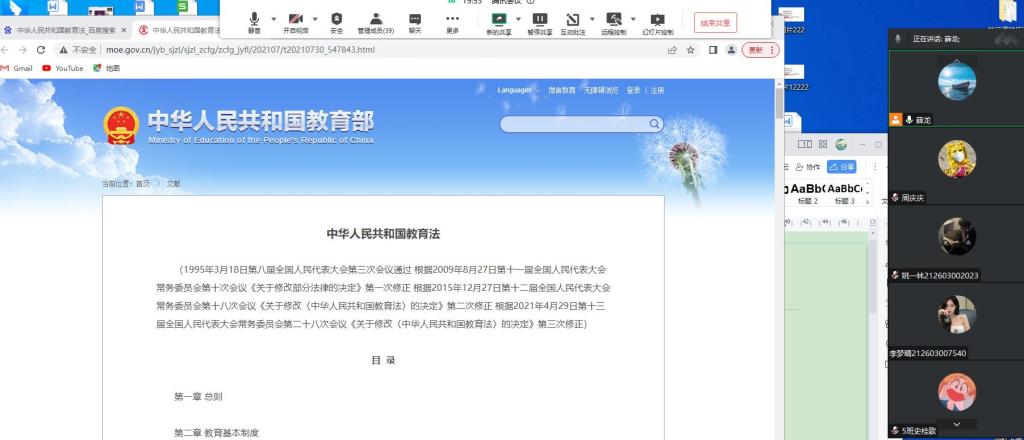Open 互动批注 annotation tool
Image resolution: width=1024 pixels, height=440 pixels.
[573, 23]
